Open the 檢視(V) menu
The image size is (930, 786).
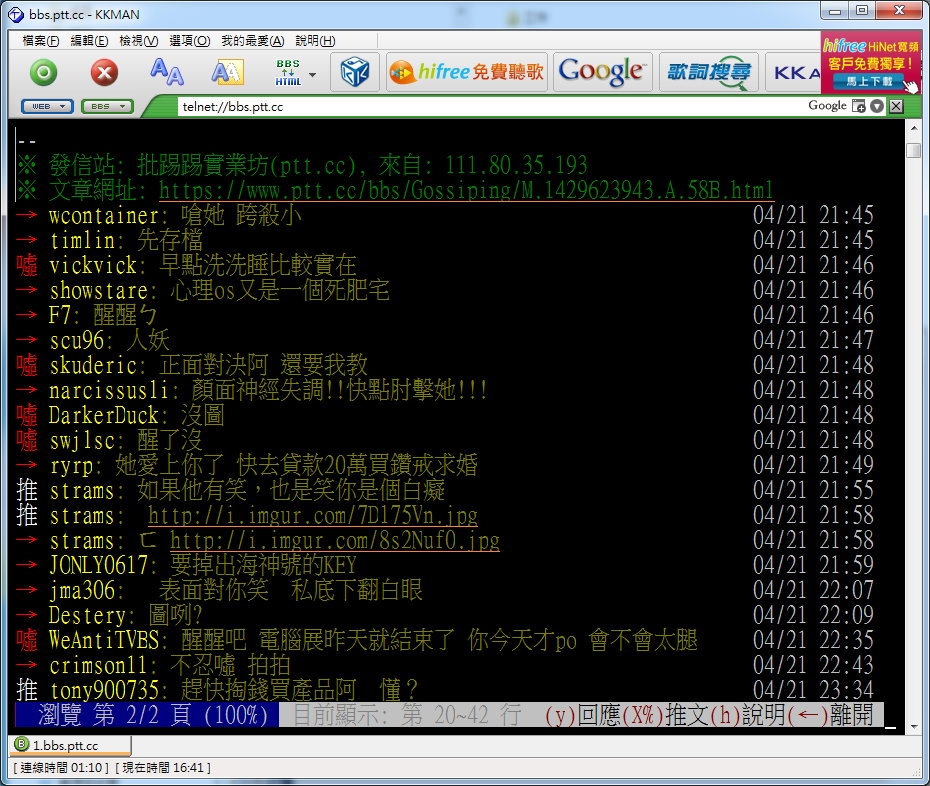tap(139, 41)
